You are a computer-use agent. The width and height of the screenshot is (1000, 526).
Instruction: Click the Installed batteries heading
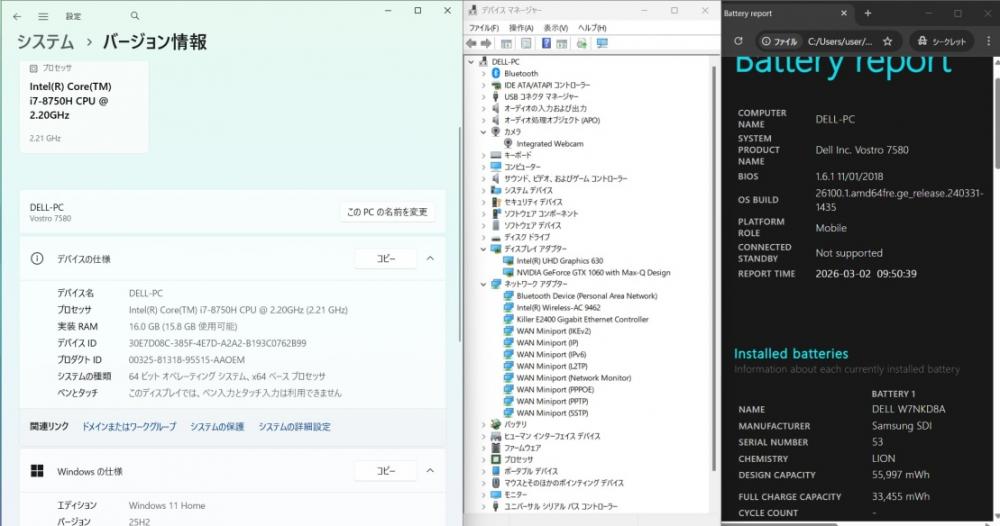pyautogui.click(x=791, y=354)
